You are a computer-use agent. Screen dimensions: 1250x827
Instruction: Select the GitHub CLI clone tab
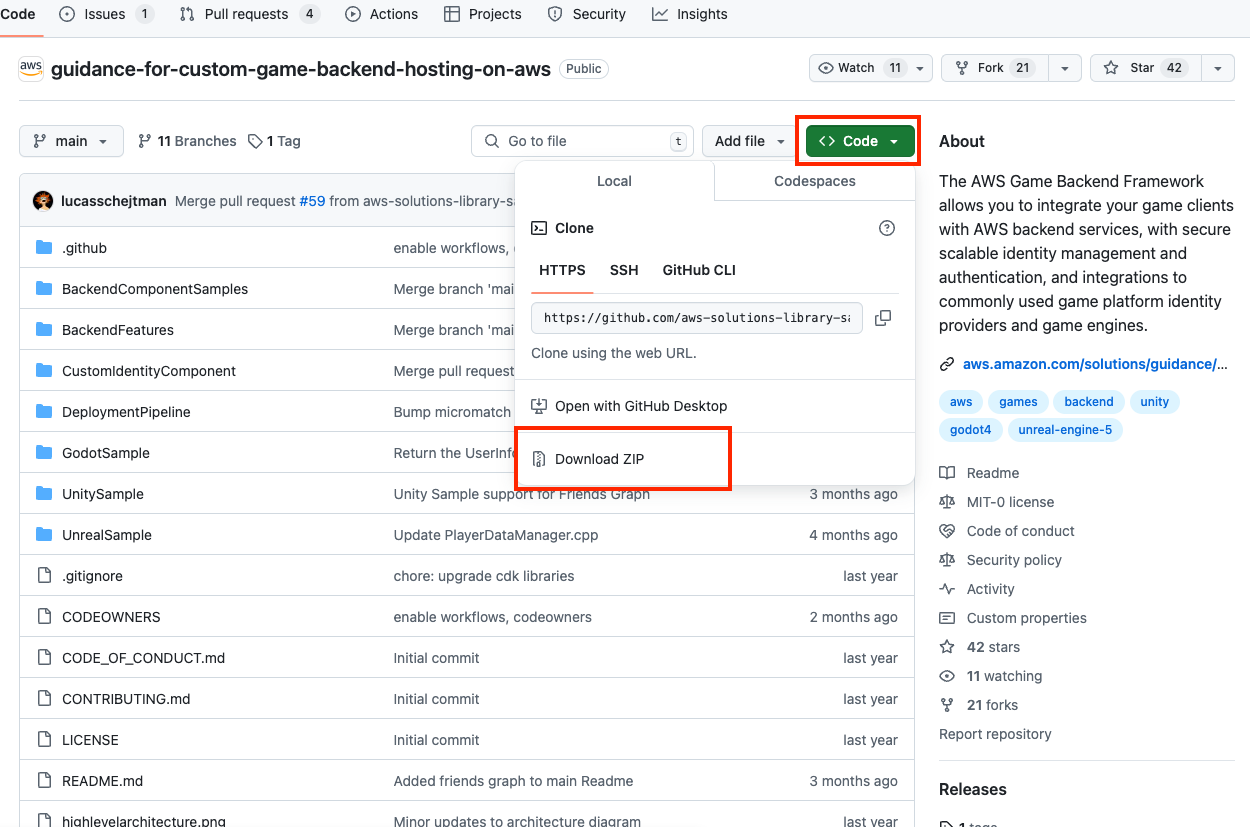(x=699, y=270)
